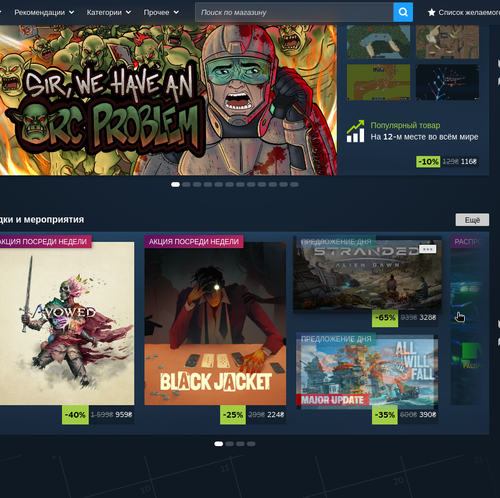The width and height of the screenshot is (500, 498).
Task: Select the first featured carousel dot
Action: 175,184
